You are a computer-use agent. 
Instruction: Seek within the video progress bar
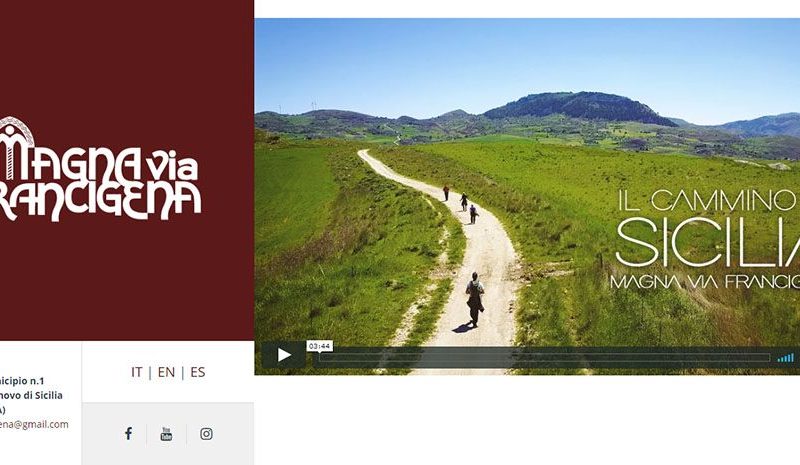point(544,358)
